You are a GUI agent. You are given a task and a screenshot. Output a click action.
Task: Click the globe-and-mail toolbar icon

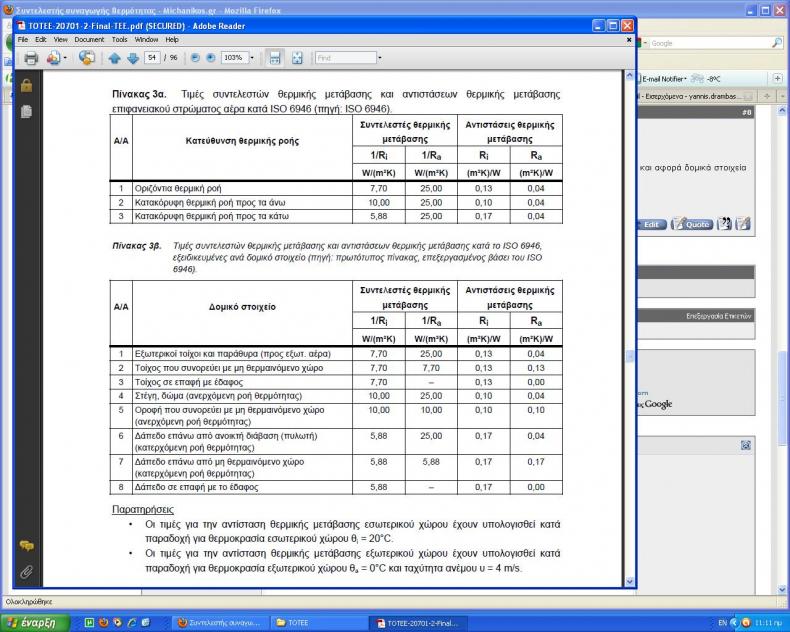point(87,57)
